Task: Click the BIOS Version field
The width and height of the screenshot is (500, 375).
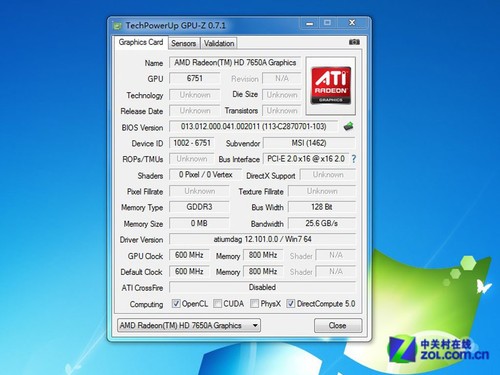Action: click(x=254, y=127)
